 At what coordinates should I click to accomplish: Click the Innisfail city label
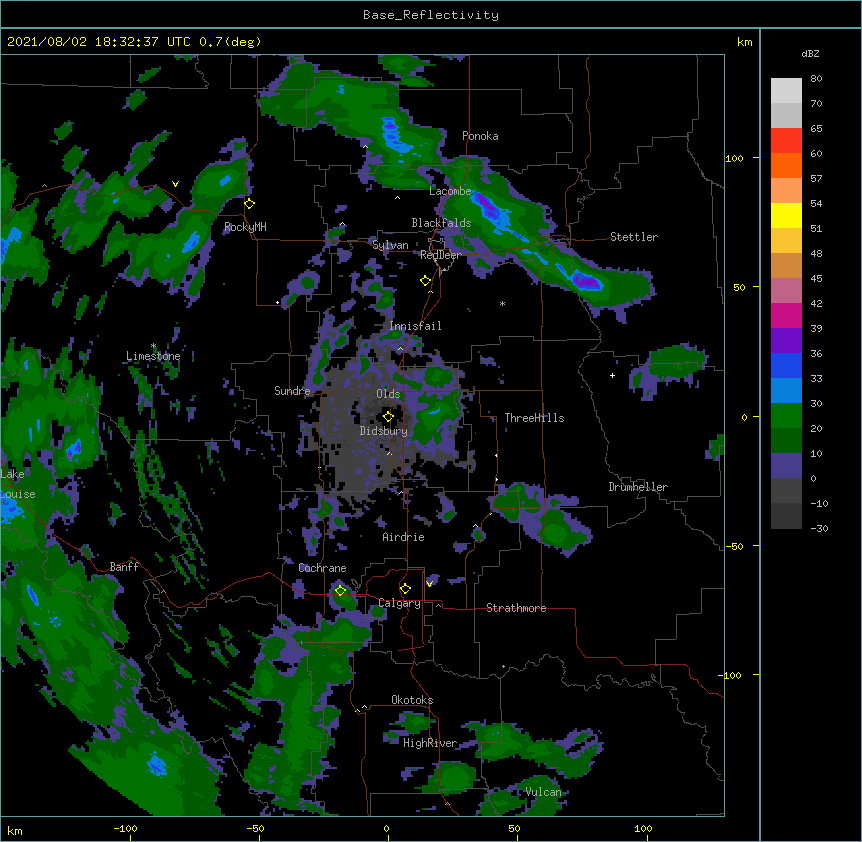[415, 326]
